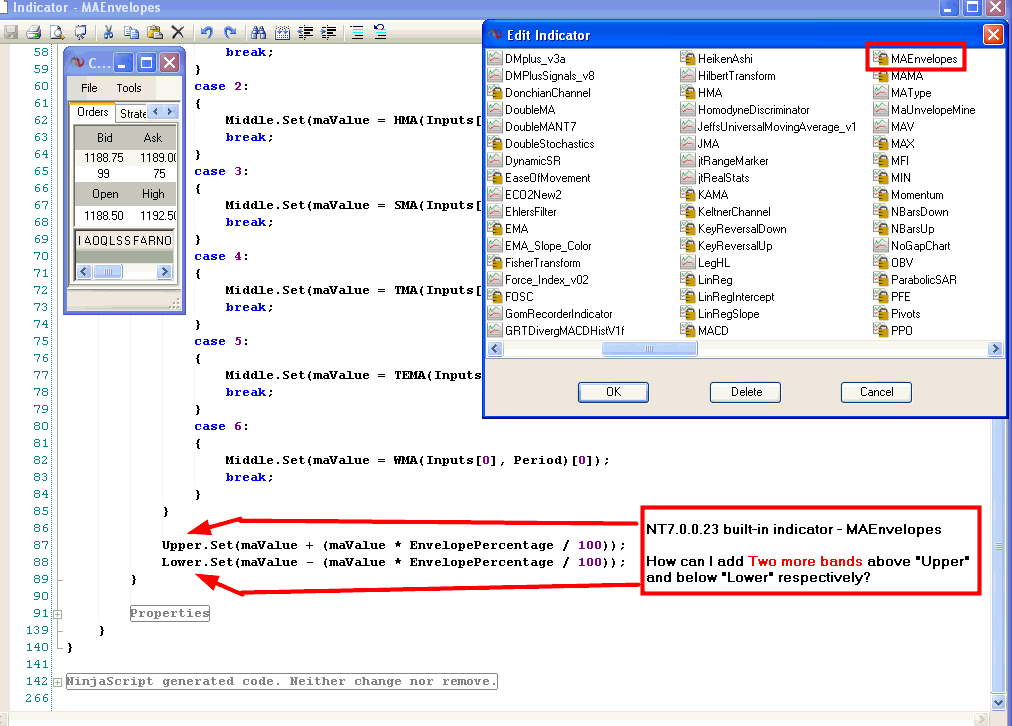Select HeikenAshi indicator entry
1012x726 pixels.
click(x=725, y=59)
